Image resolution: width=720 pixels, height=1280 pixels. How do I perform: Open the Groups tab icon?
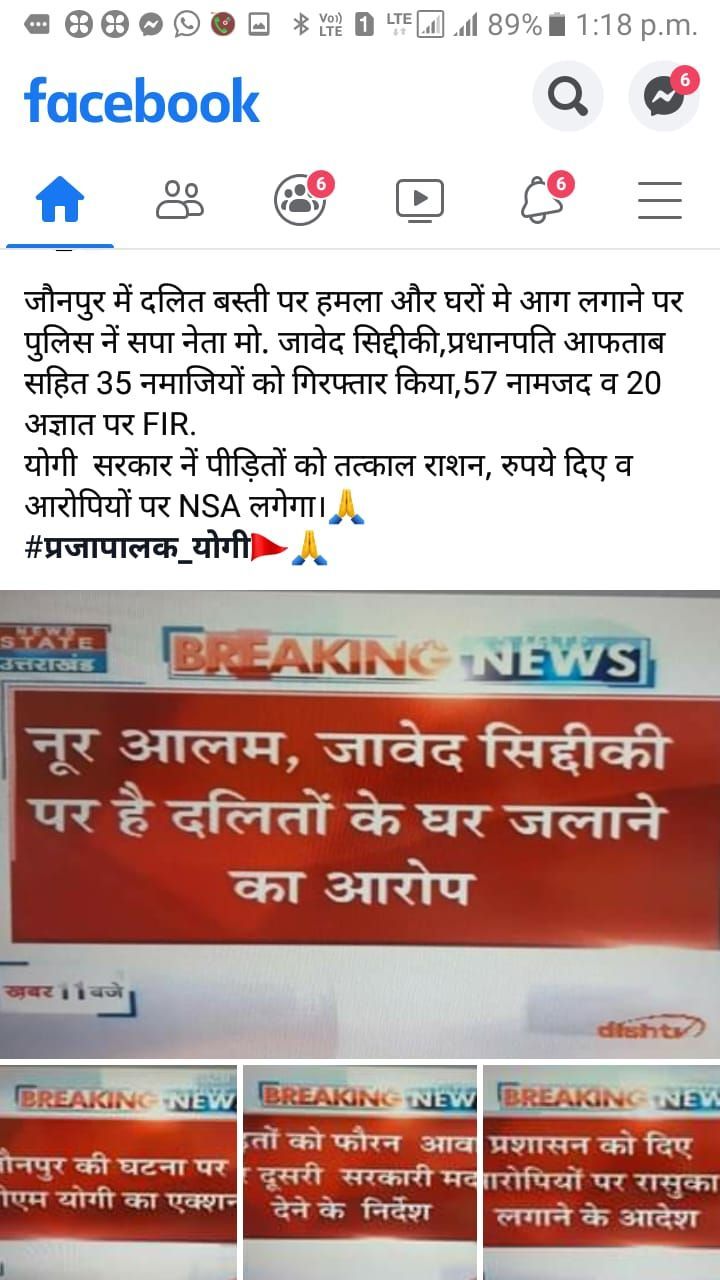pos(300,200)
